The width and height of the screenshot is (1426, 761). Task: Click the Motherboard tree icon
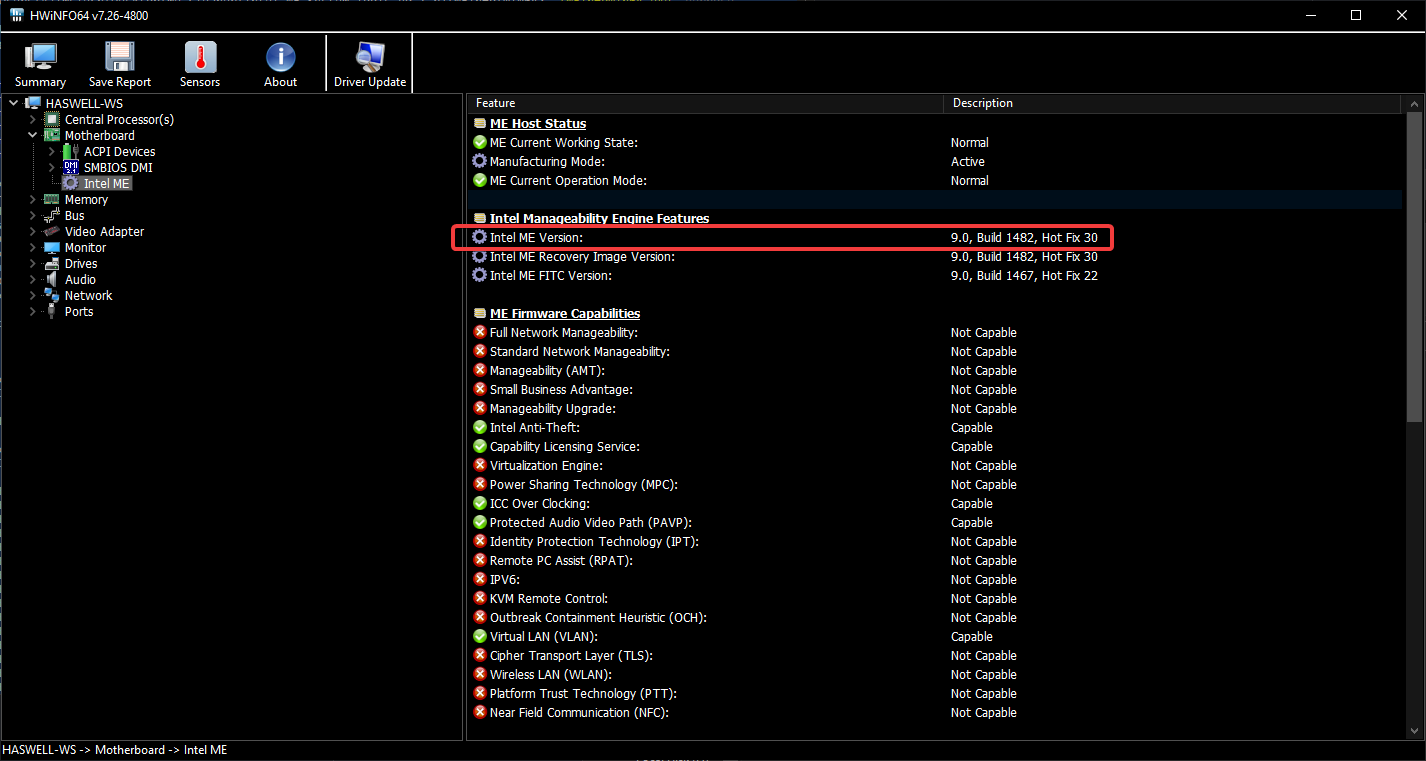52,135
